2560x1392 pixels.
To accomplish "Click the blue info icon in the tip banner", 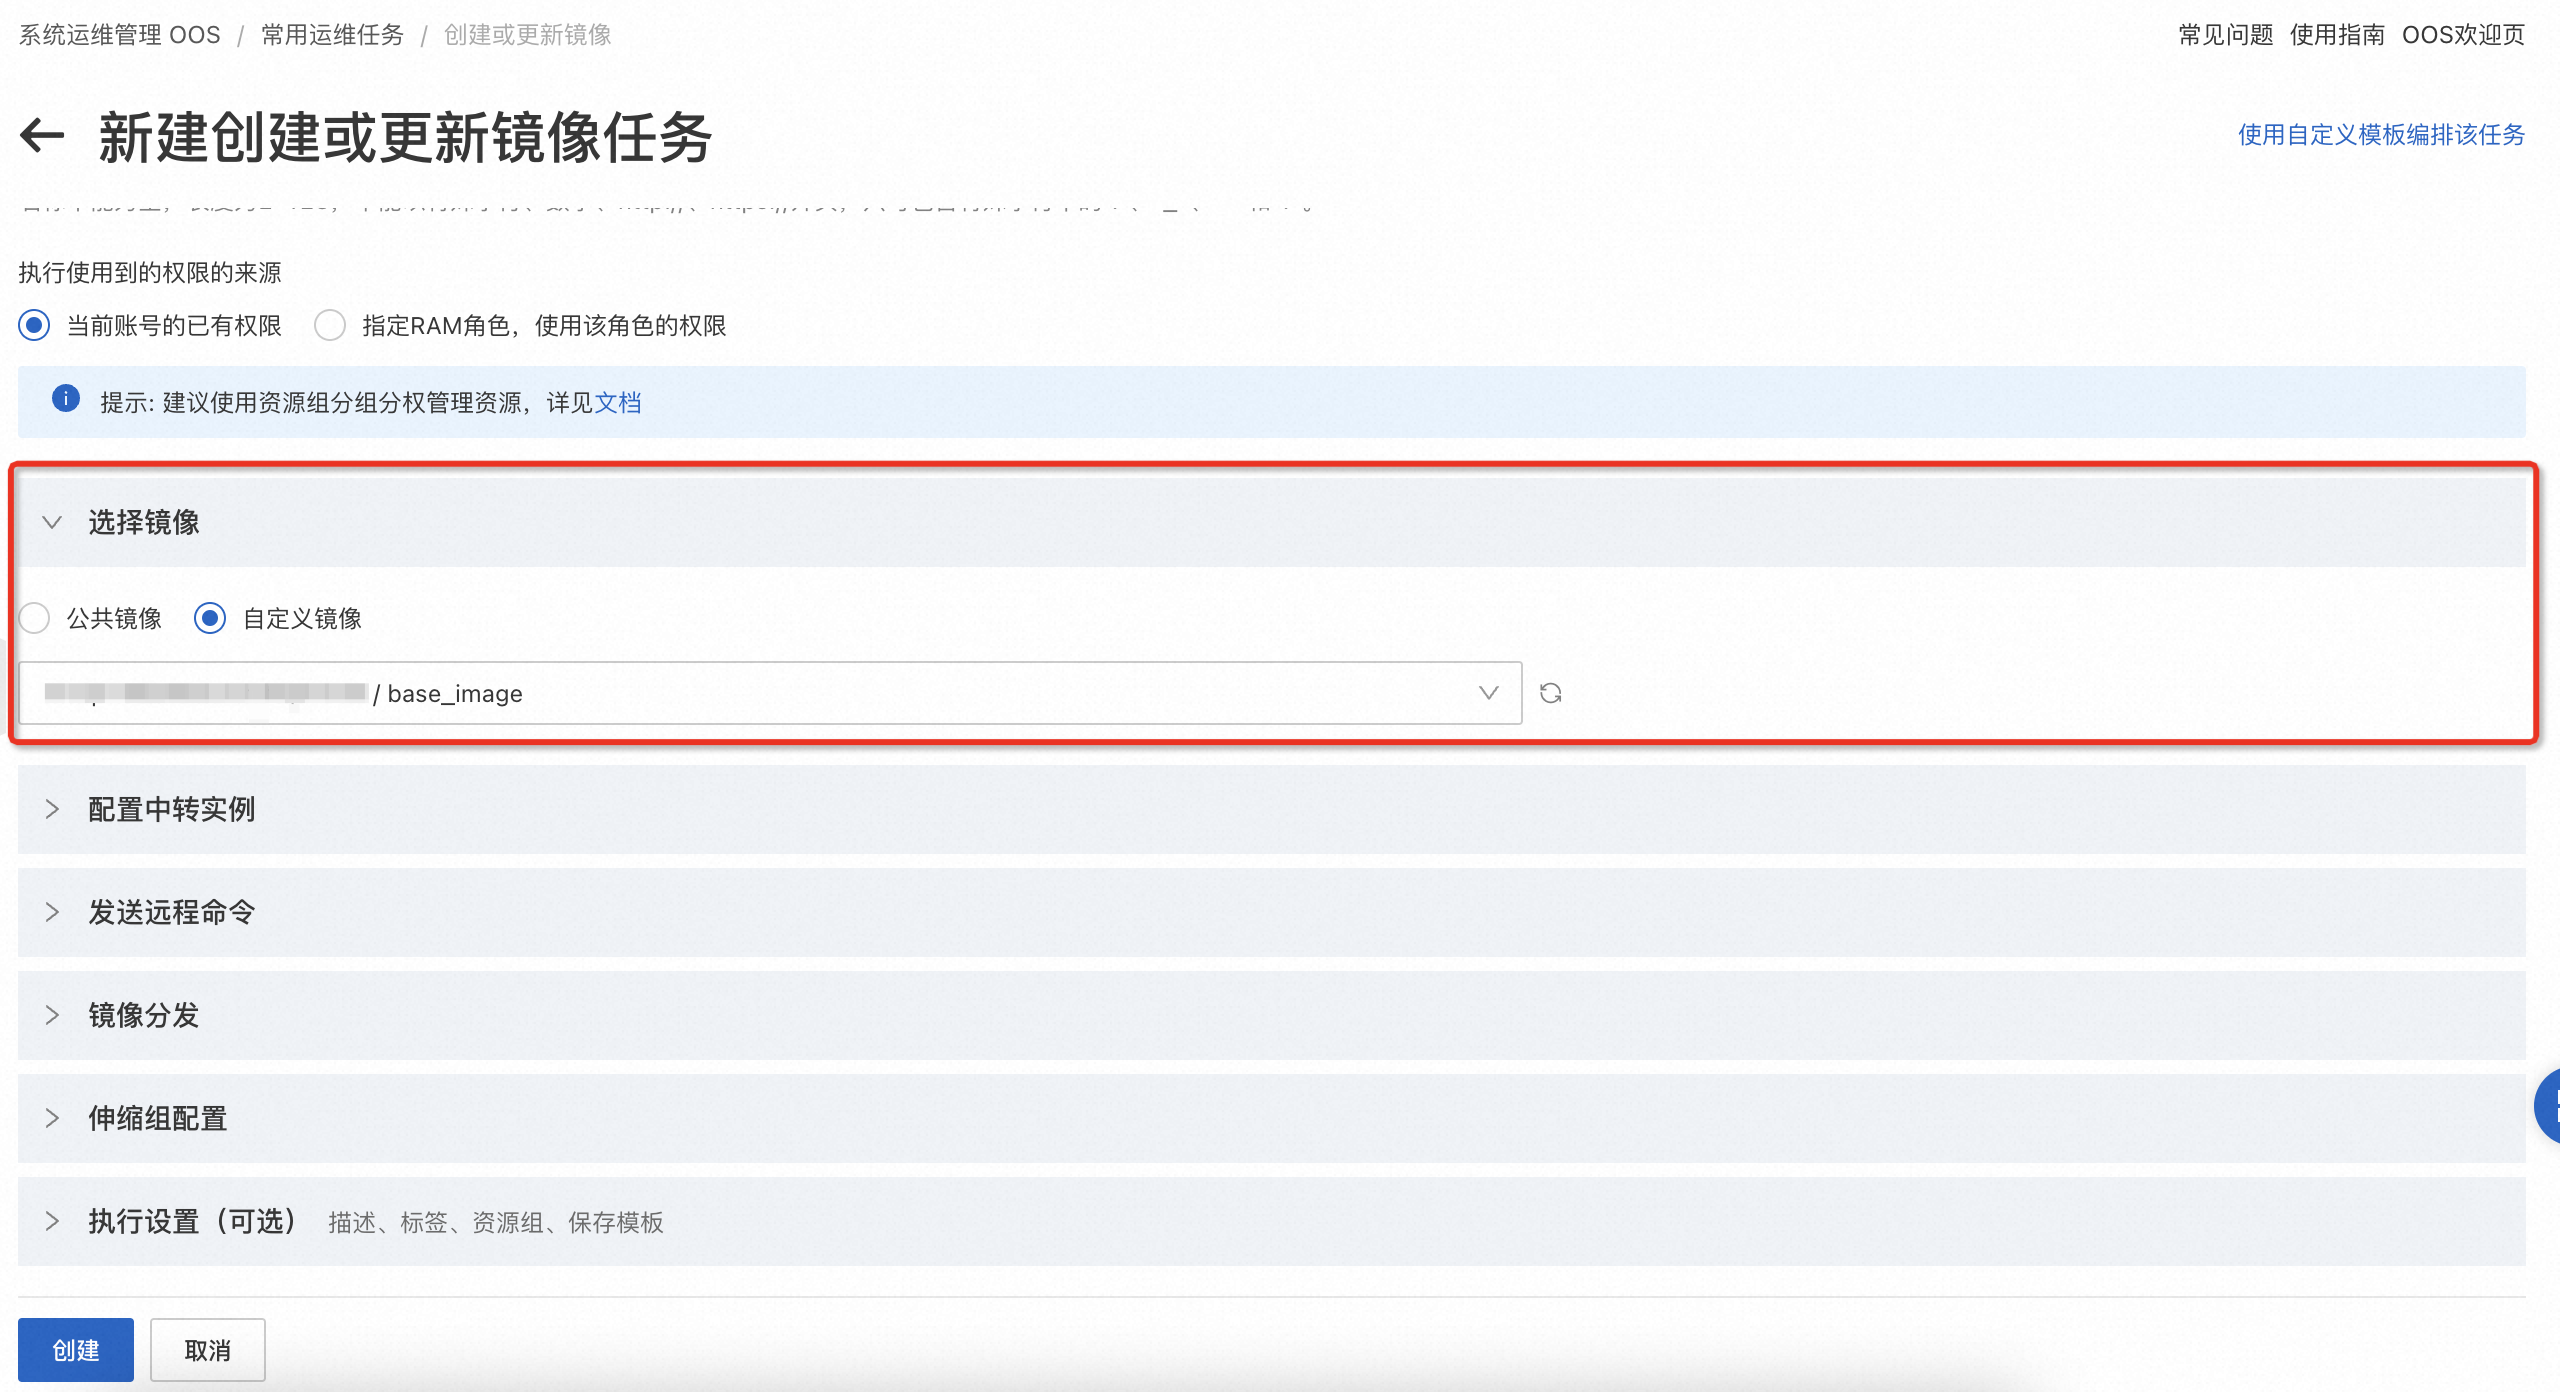I will pos(66,399).
